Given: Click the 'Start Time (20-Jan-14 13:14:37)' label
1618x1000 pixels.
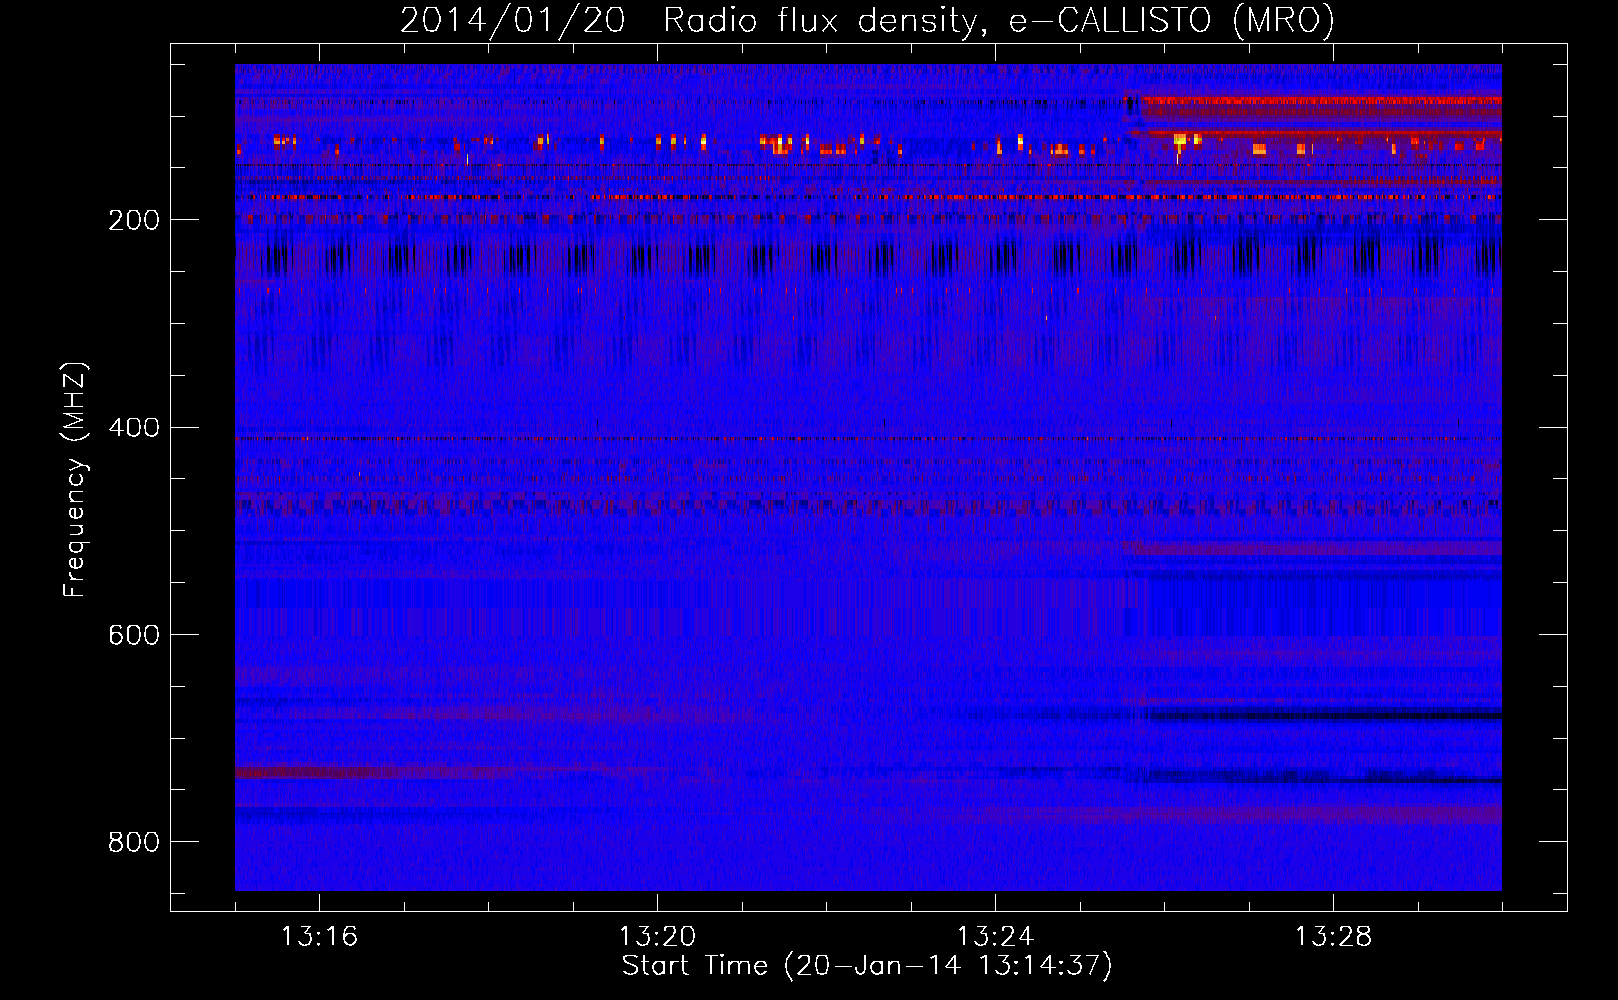Looking at the screenshot, I should [867, 966].
